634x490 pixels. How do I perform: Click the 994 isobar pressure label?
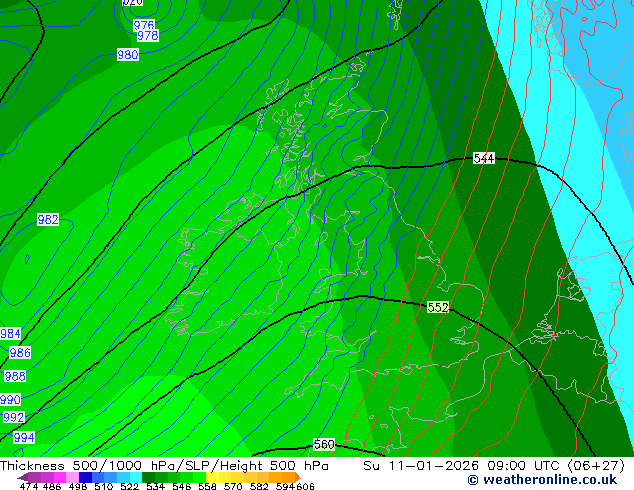(24, 437)
